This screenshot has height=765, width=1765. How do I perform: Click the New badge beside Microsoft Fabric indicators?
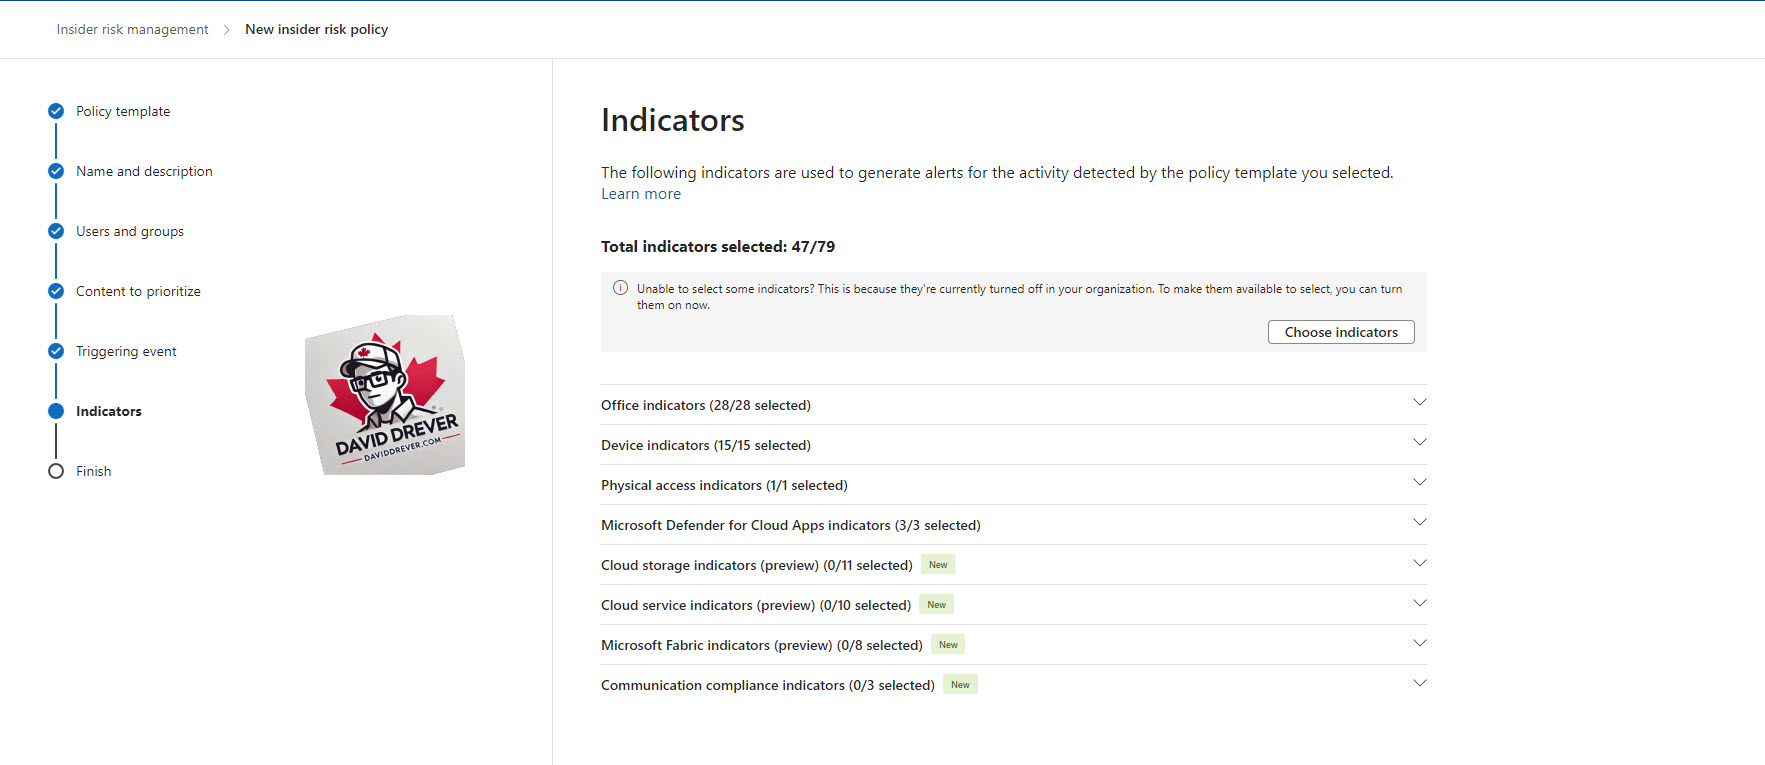pyautogui.click(x=948, y=644)
